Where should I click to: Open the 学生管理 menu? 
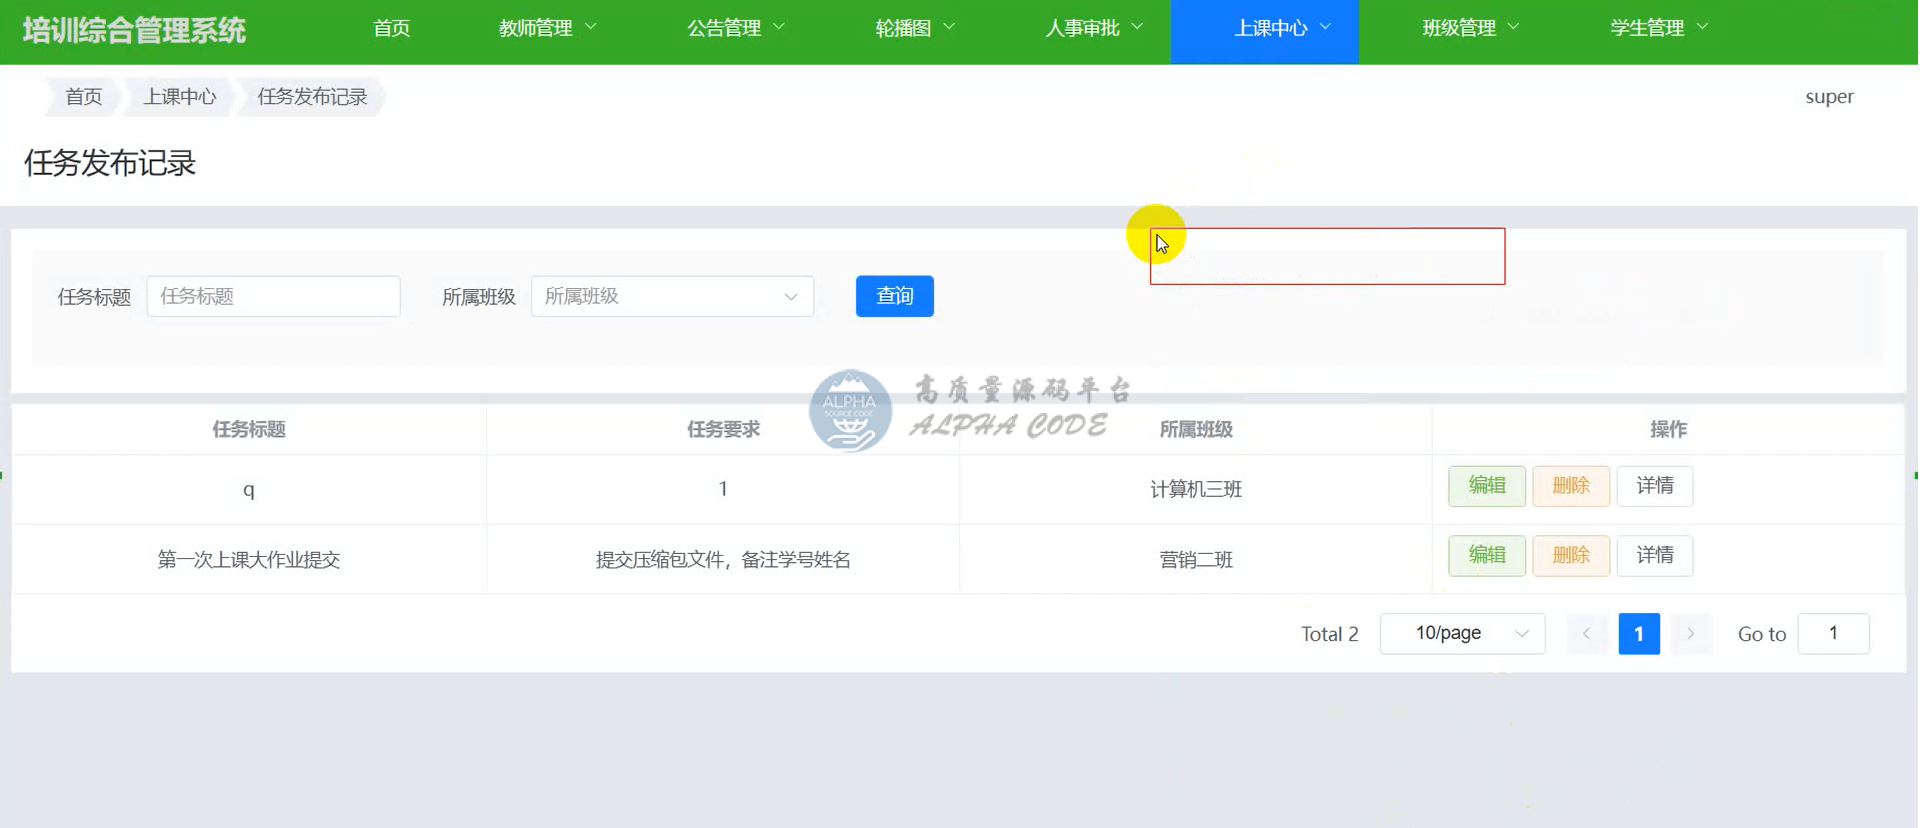[1658, 28]
